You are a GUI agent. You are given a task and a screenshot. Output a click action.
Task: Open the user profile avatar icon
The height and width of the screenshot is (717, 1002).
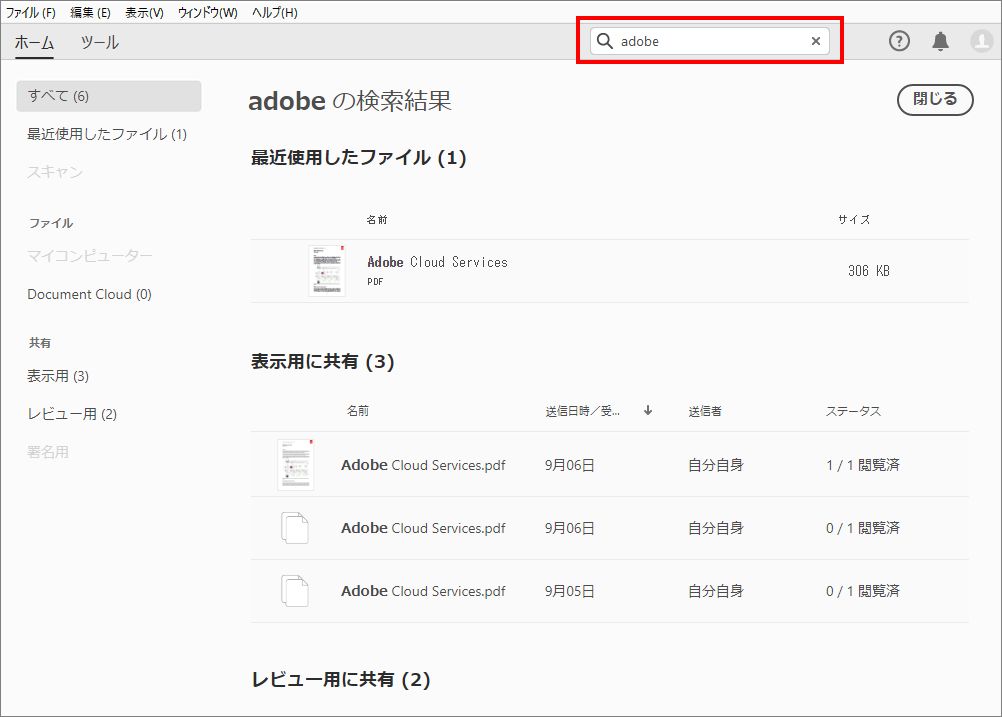click(979, 41)
